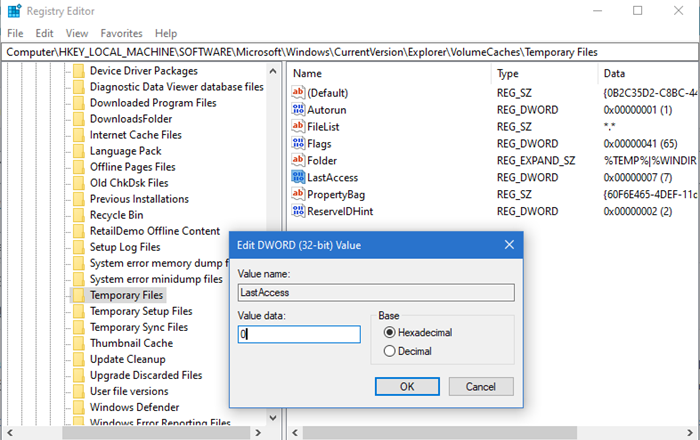Click the FileList string value icon
Viewport: 700px width, 440px height.
point(298,126)
